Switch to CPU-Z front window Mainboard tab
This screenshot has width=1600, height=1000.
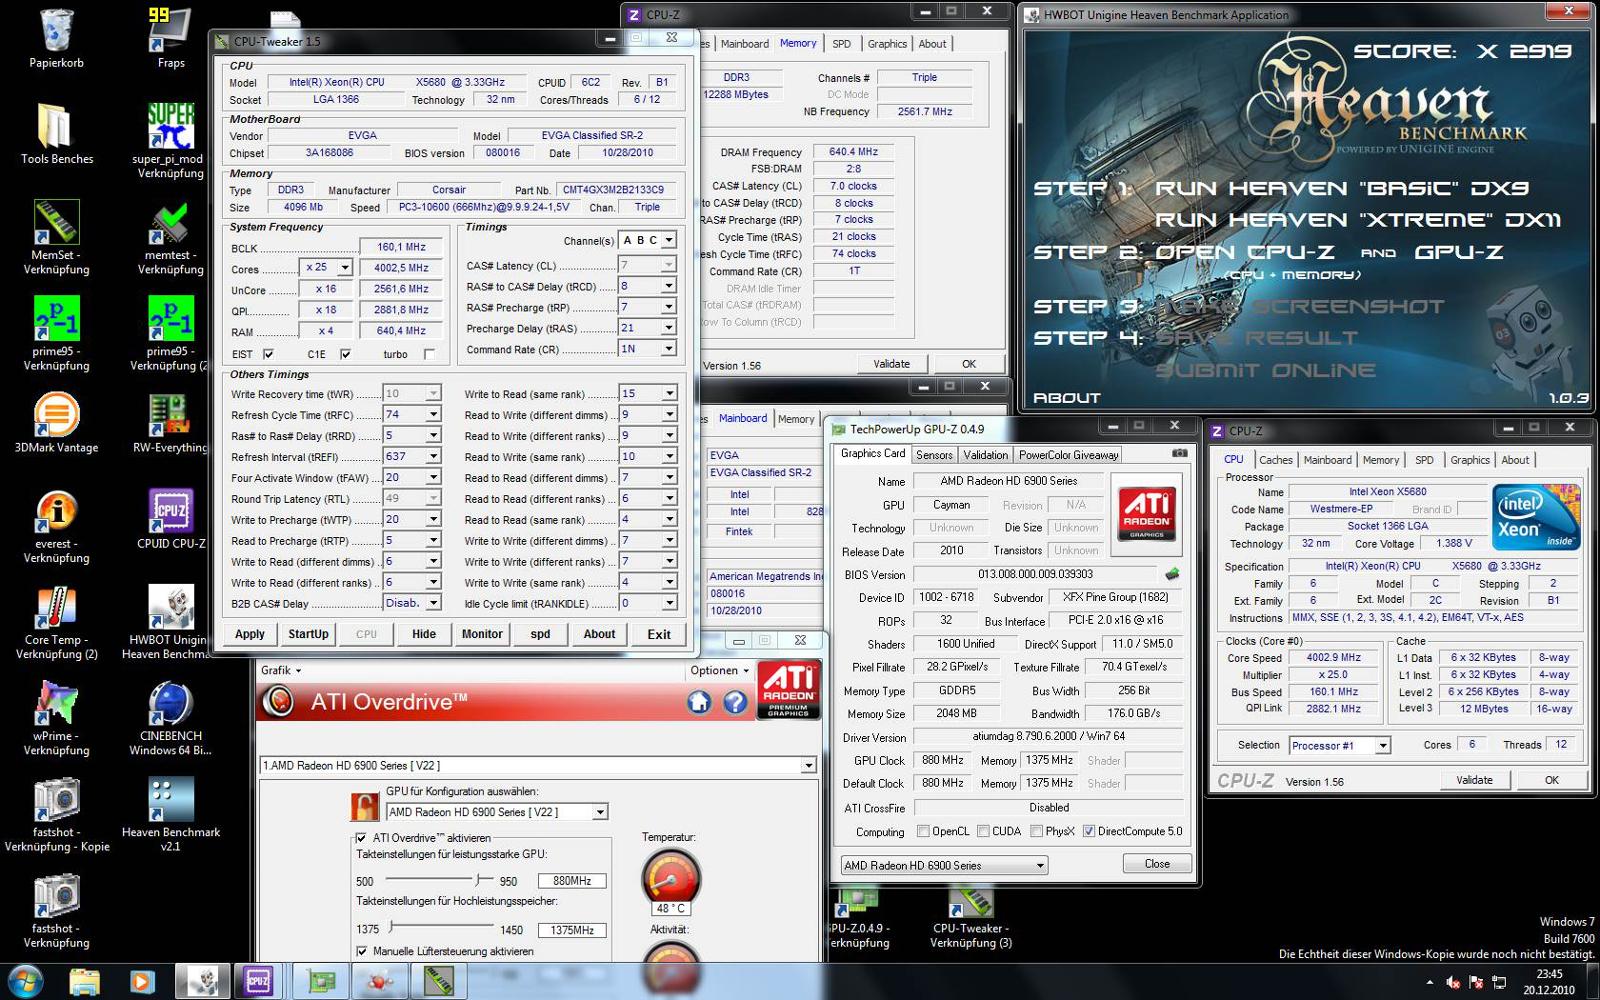(x=1327, y=459)
